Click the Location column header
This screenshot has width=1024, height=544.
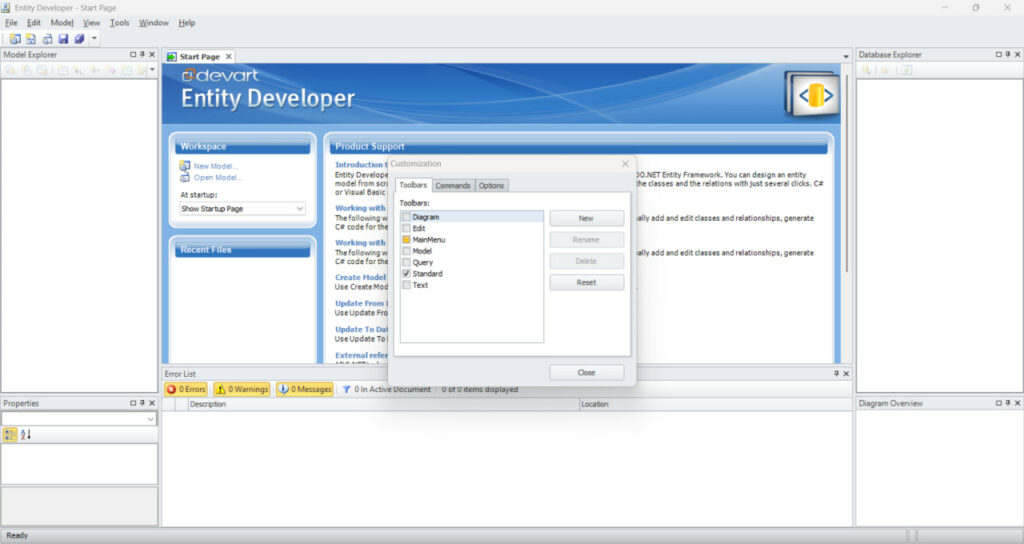point(715,404)
